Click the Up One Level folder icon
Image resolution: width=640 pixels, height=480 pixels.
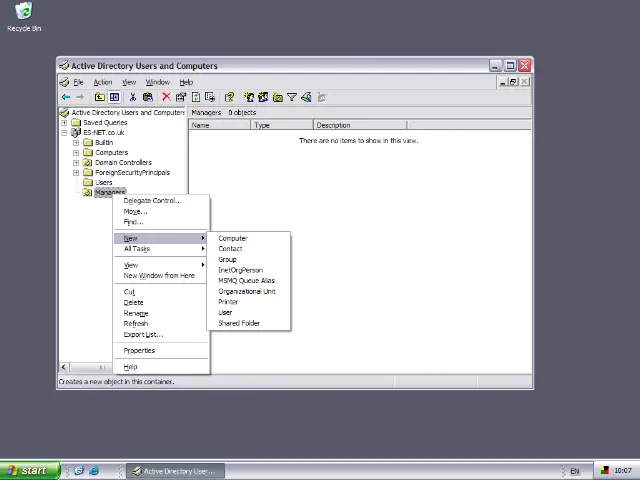pyautogui.click(x=100, y=97)
